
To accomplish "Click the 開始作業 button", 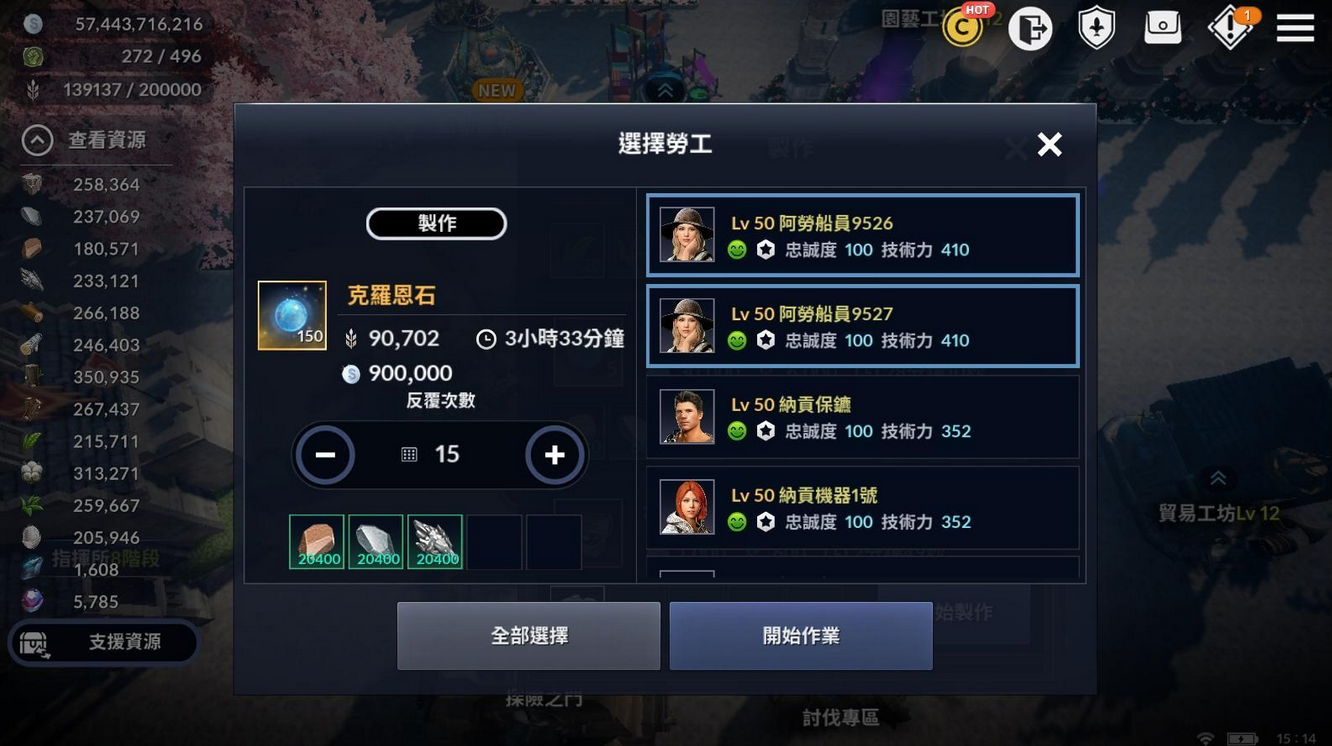I will click(x=801, y=636).
